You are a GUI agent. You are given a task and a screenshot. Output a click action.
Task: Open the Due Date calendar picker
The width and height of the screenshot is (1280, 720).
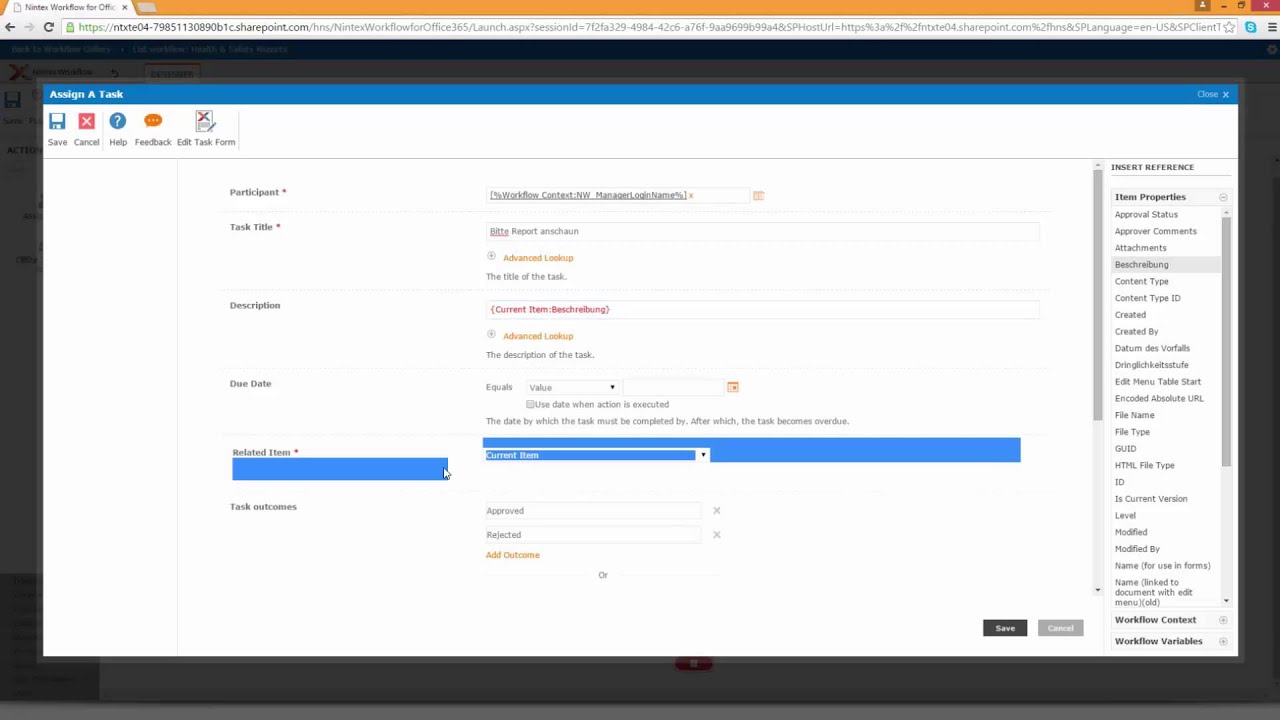tap(733, 387)
